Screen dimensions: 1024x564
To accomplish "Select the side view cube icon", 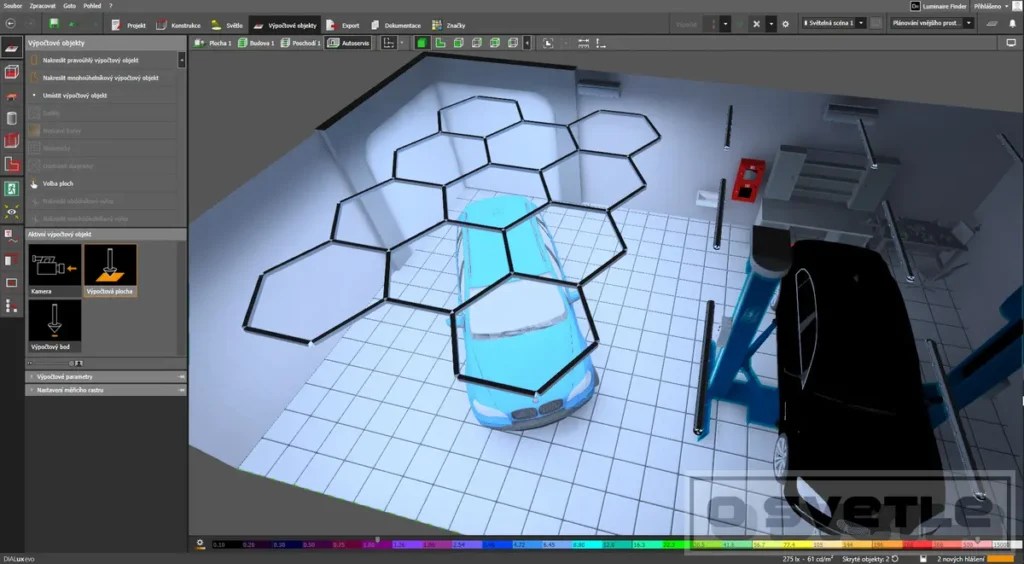I will 477,43.
